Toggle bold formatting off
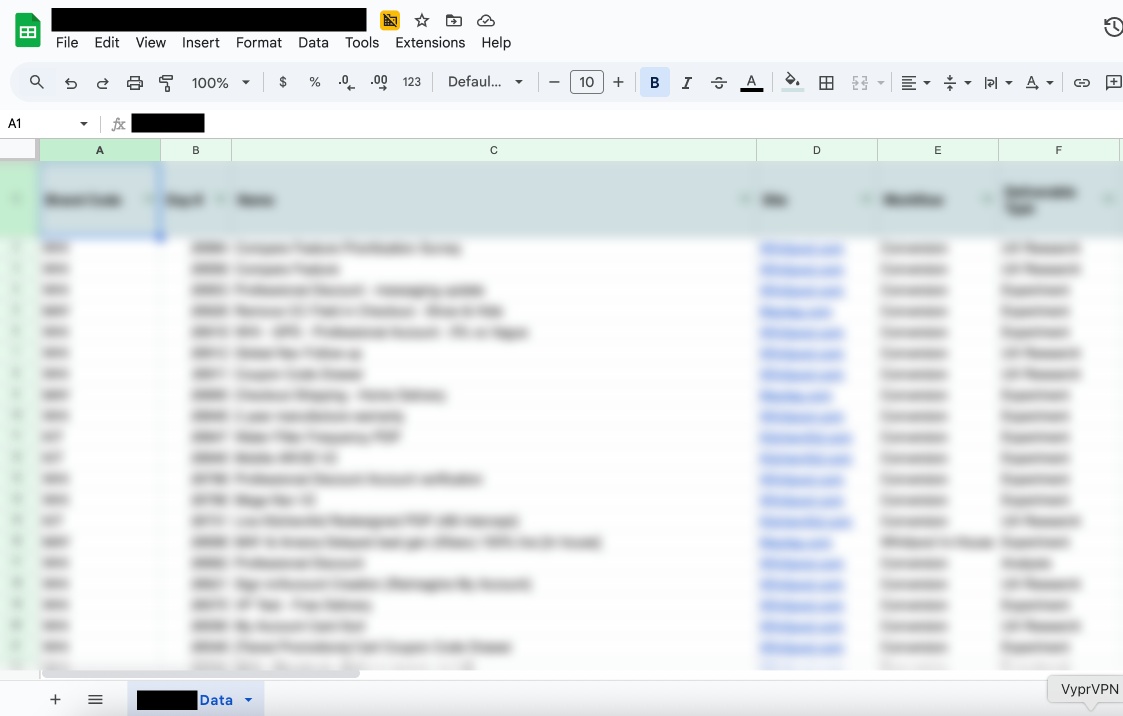Image resolution: width=1123 pixels, height=716 pixels. point(655,82)
